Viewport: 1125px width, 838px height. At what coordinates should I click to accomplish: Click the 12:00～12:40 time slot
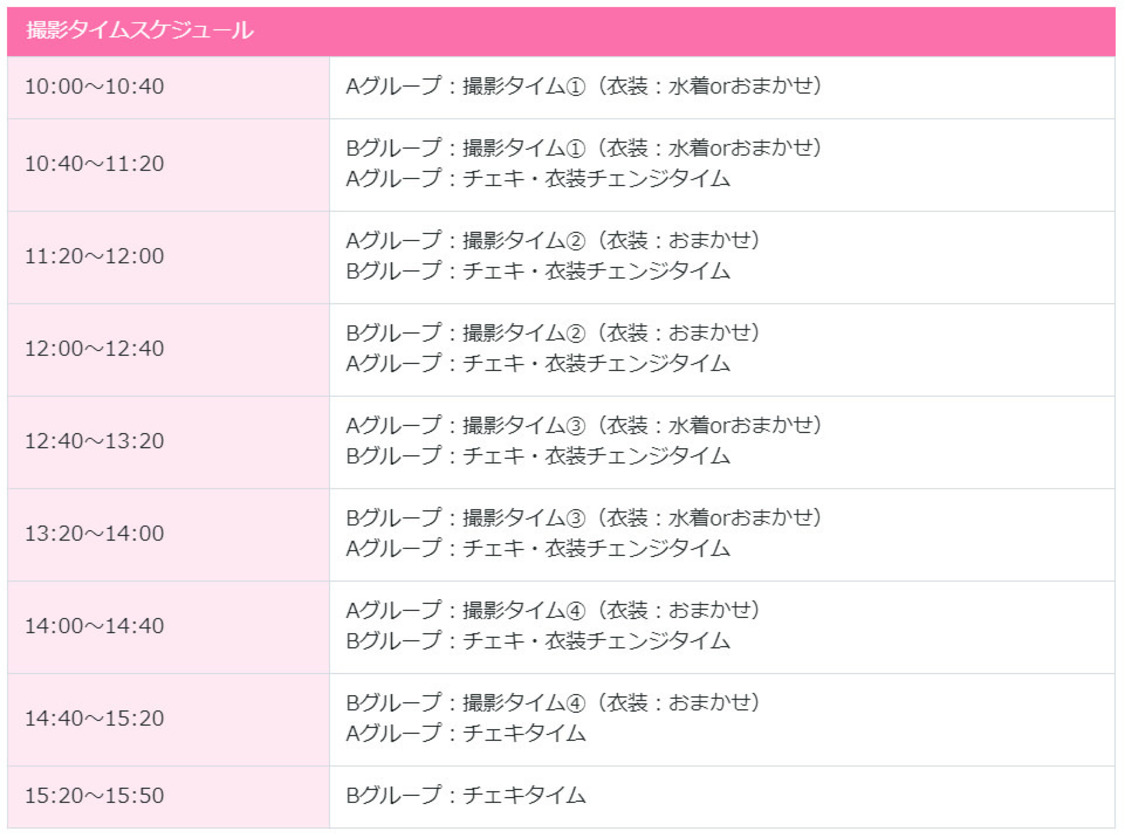pos(95,349)
